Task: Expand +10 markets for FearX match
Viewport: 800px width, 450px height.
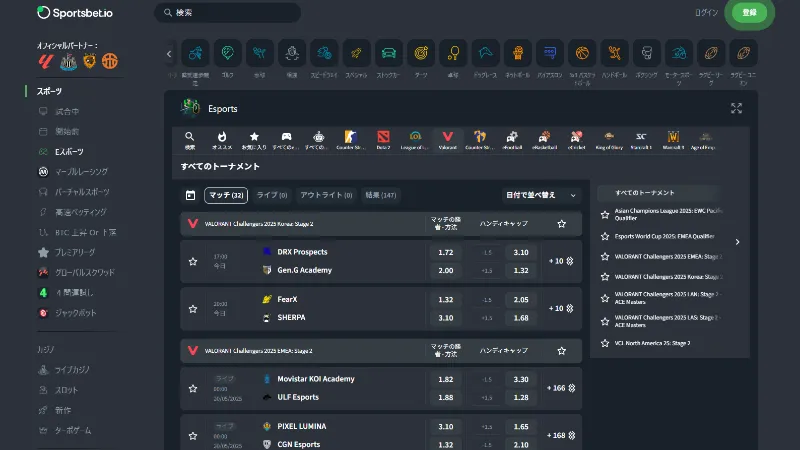Action: [x=561, y=308]
